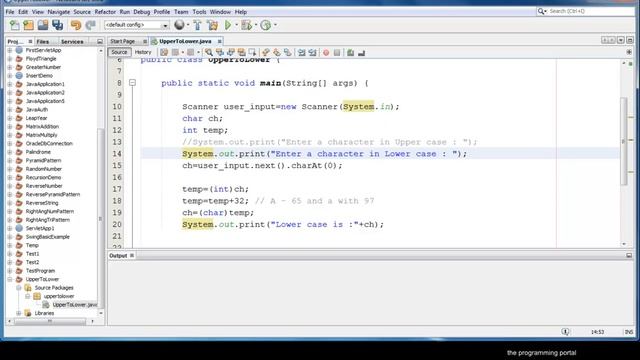Open the File menu

[x=10, y=12]
